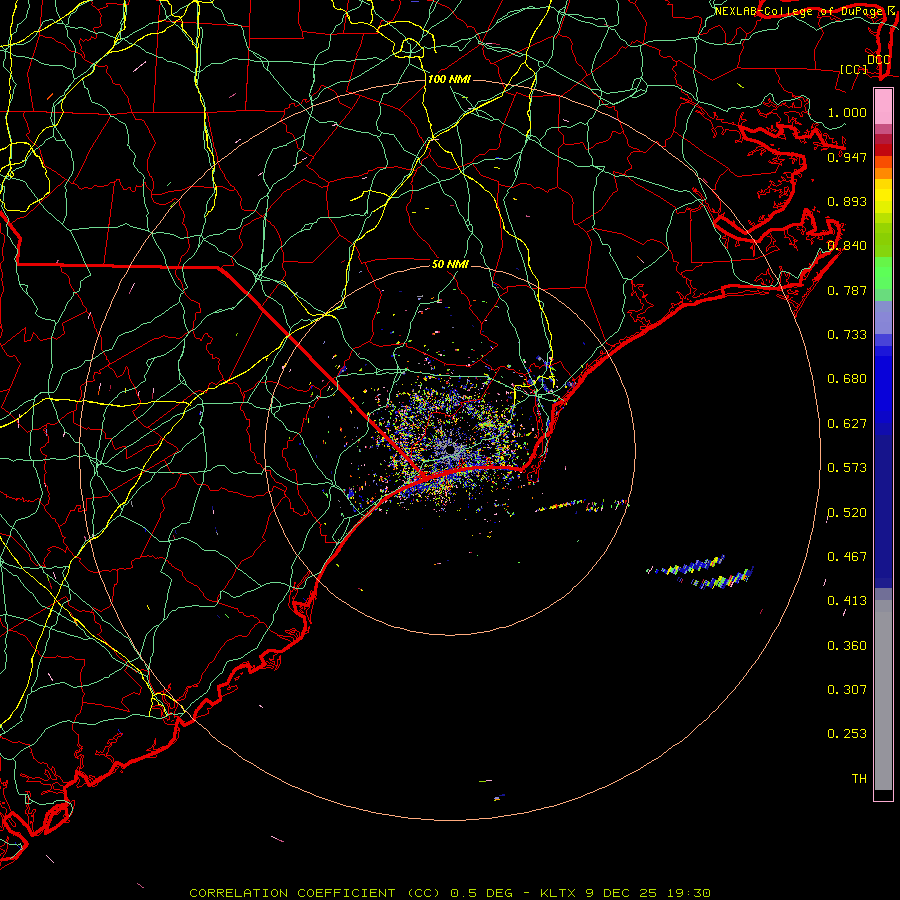
Task: Select the 0.733 scale value
Action: point(847,335)
